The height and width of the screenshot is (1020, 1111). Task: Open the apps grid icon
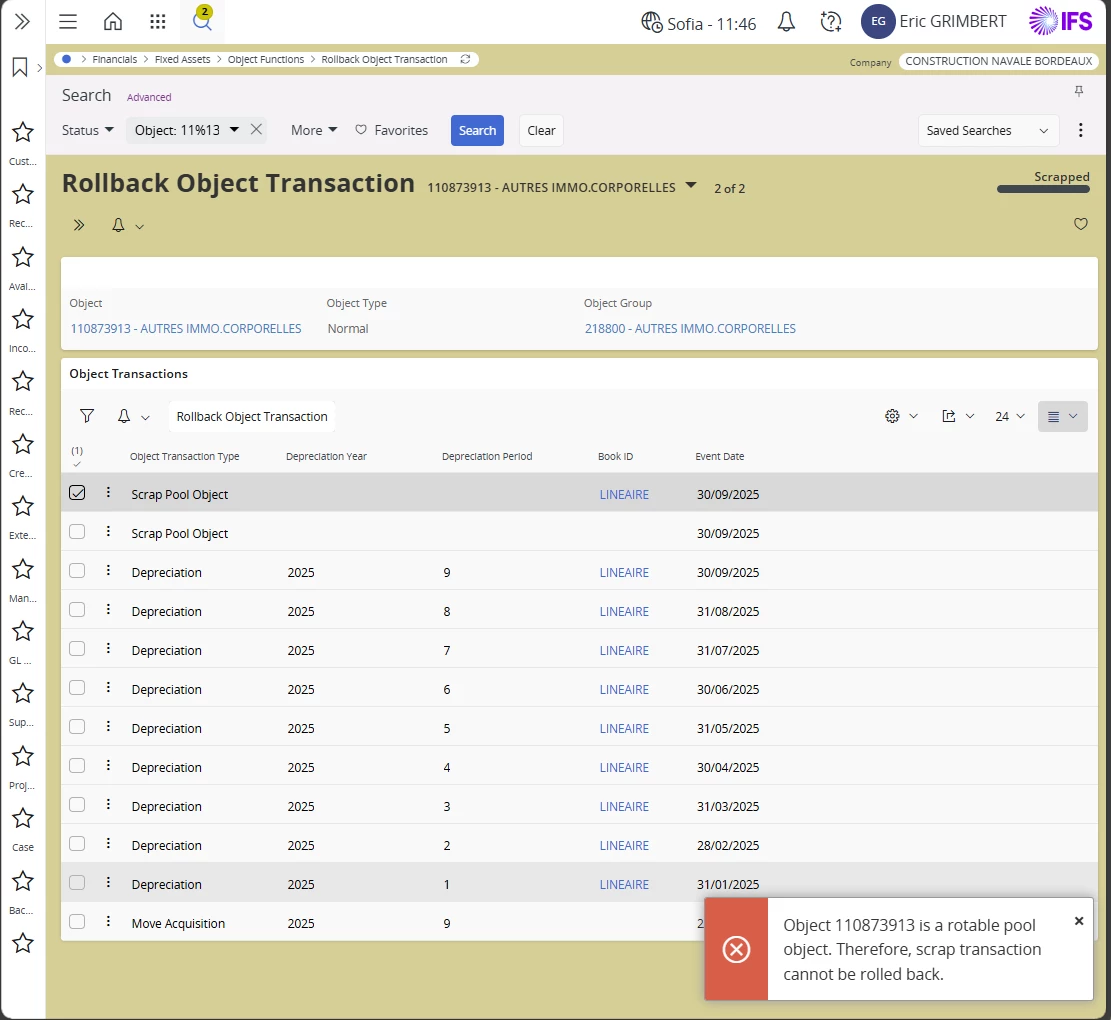(158, 22)
